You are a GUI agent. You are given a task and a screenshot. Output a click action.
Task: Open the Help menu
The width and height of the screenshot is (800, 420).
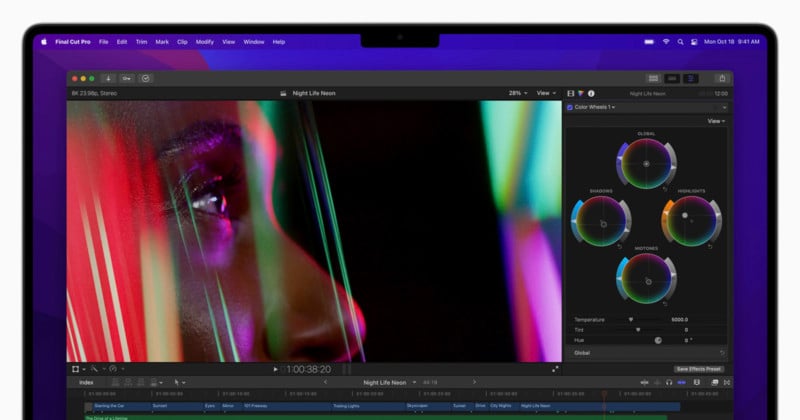pyautogui.click(x=279, y=42)
